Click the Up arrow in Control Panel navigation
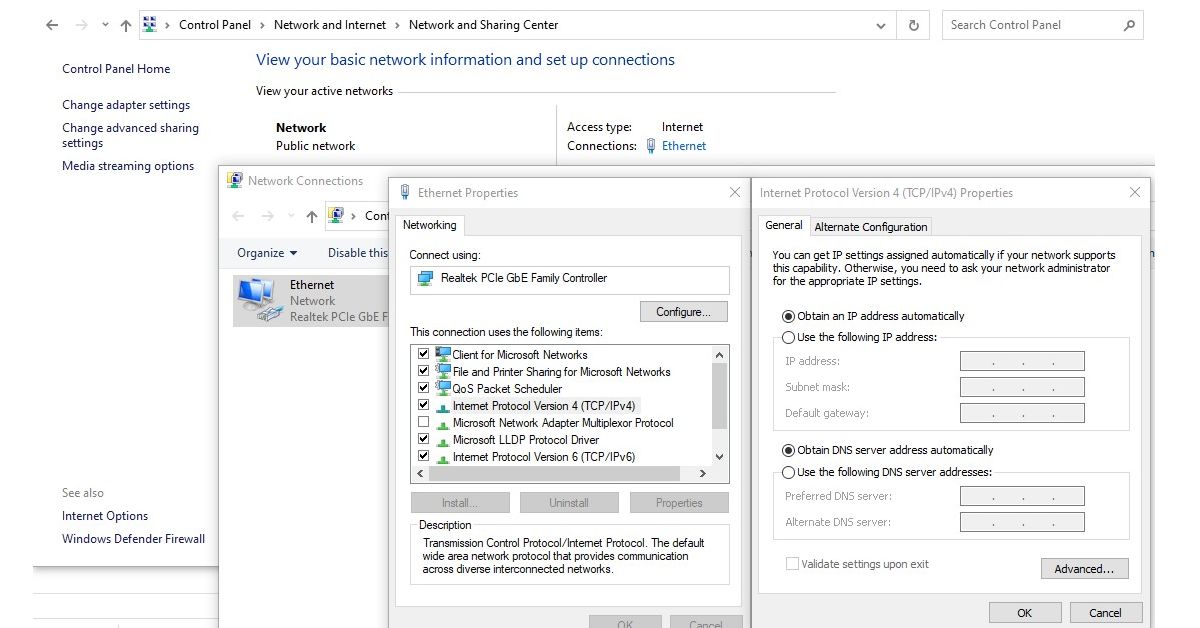 coord(125,25)
